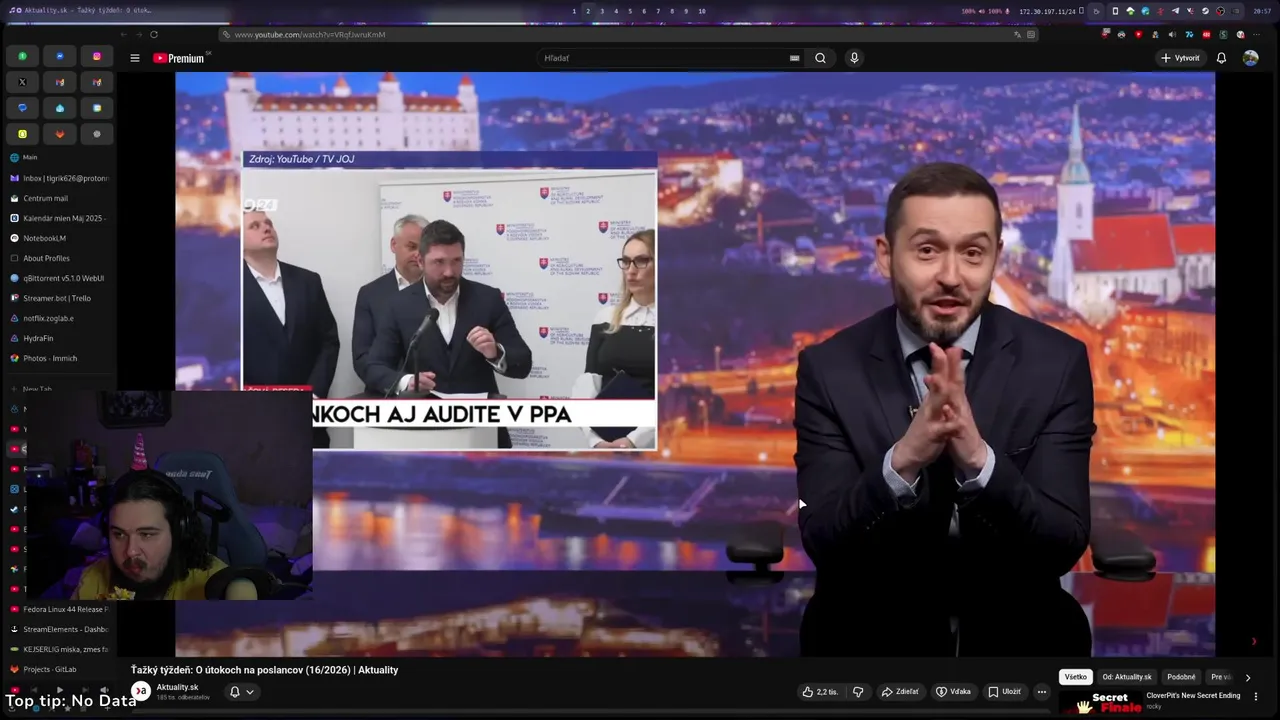Switch to workspace 3 in top bar
Viewport: 1280px width, 720px height.
[601, 11]
